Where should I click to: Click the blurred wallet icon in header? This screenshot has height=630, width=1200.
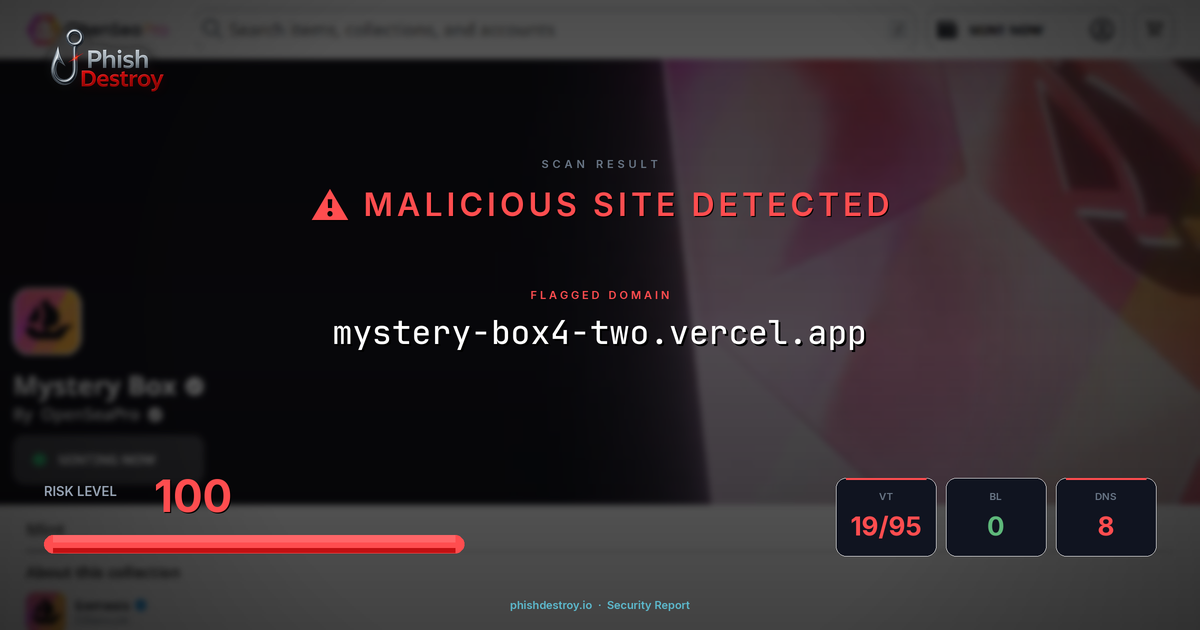946,29
